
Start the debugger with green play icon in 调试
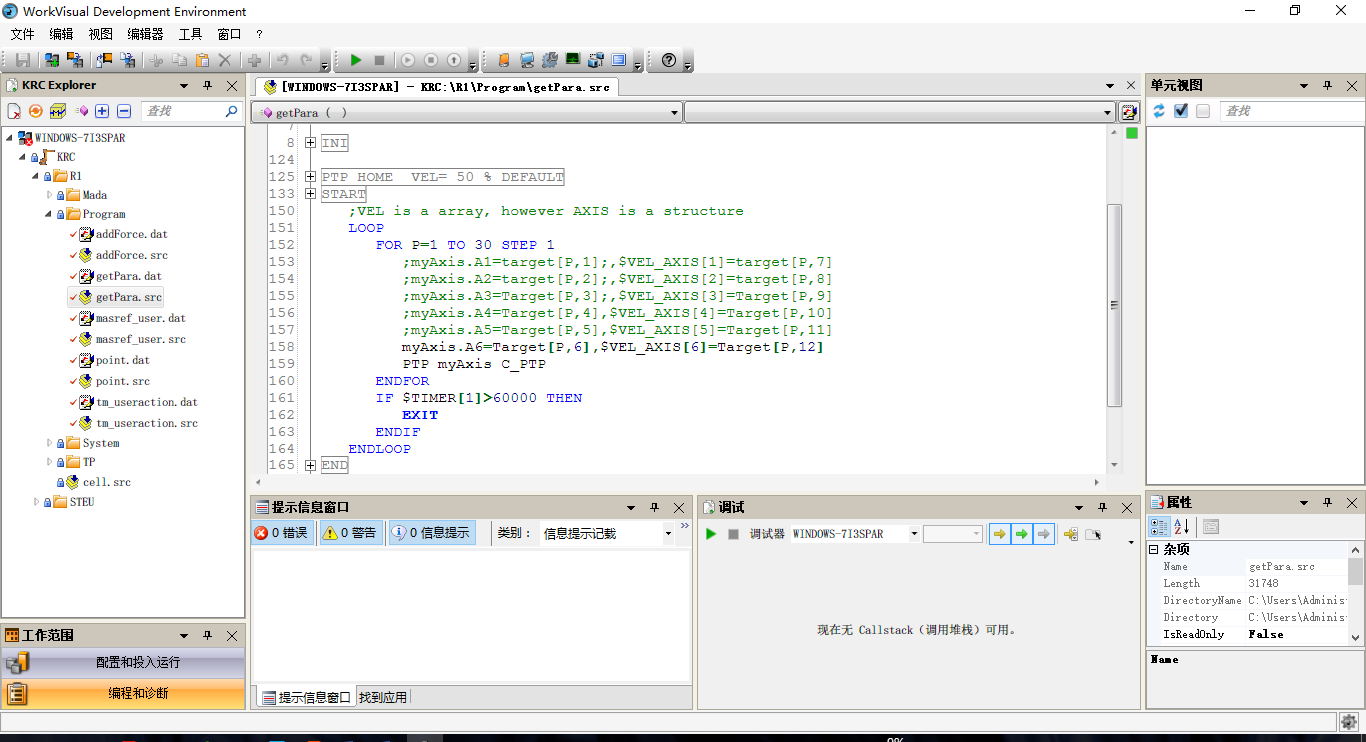711,534
